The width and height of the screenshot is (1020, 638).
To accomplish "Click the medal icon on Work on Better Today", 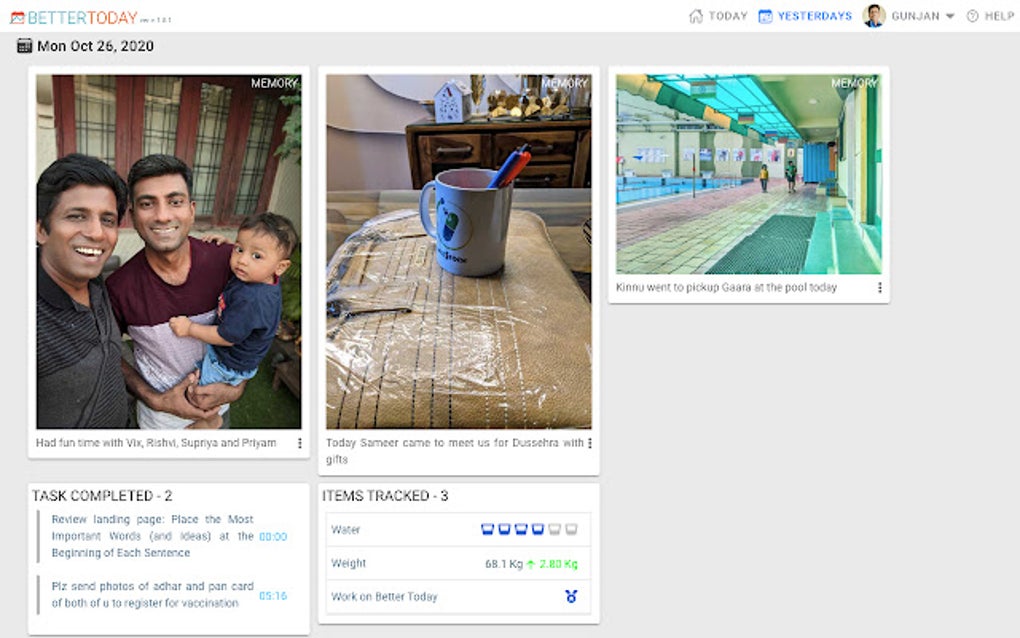I will click(x=571, y=596).
